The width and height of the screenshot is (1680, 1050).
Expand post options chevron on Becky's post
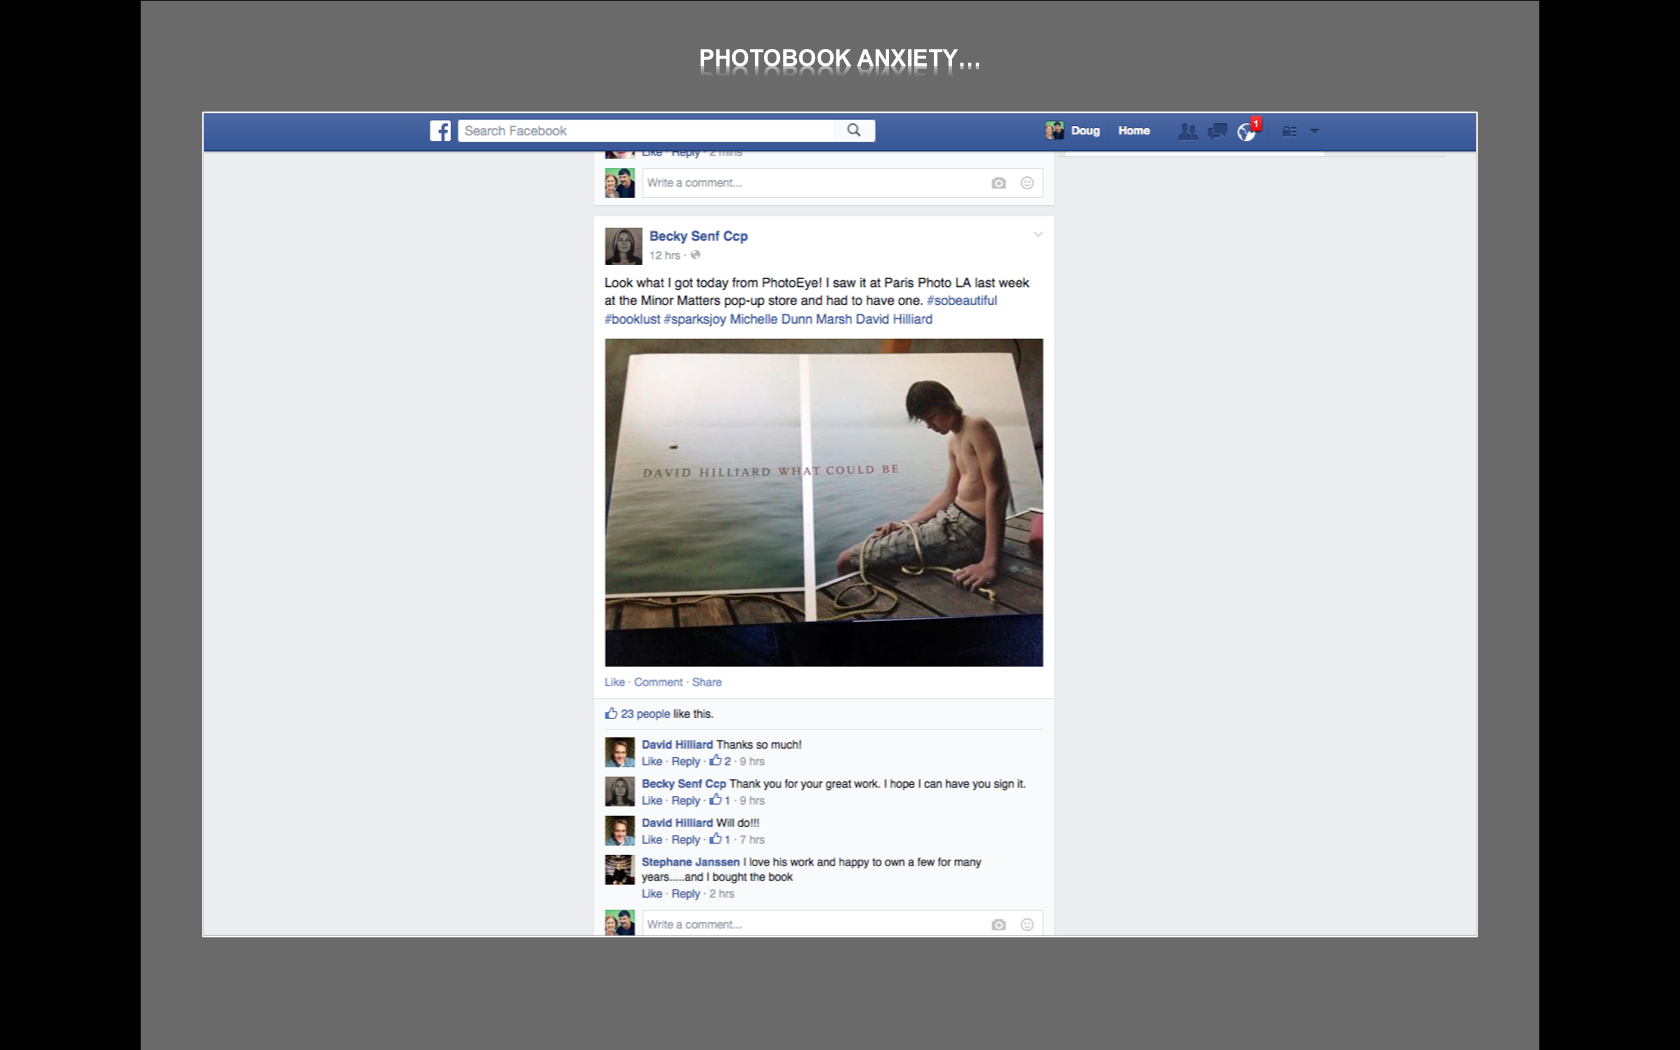[x=1038, y=235]
